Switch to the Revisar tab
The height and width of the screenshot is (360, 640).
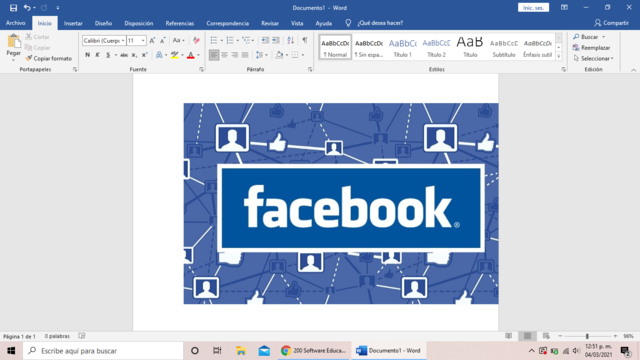pos(270,23)
